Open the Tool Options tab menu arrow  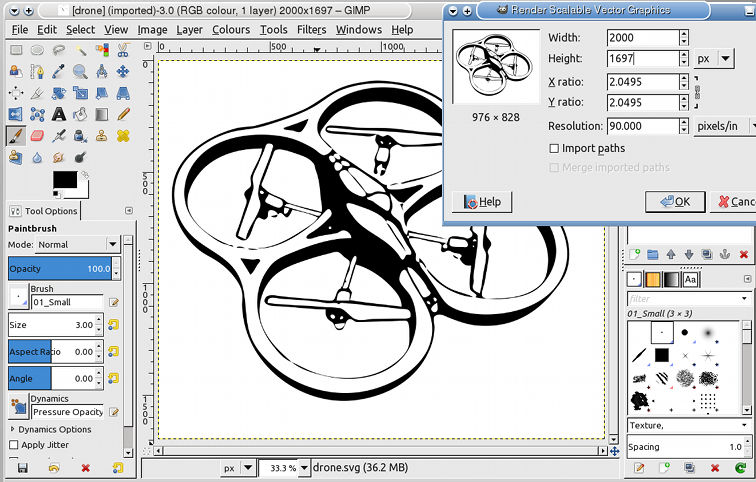coord(129,211)
